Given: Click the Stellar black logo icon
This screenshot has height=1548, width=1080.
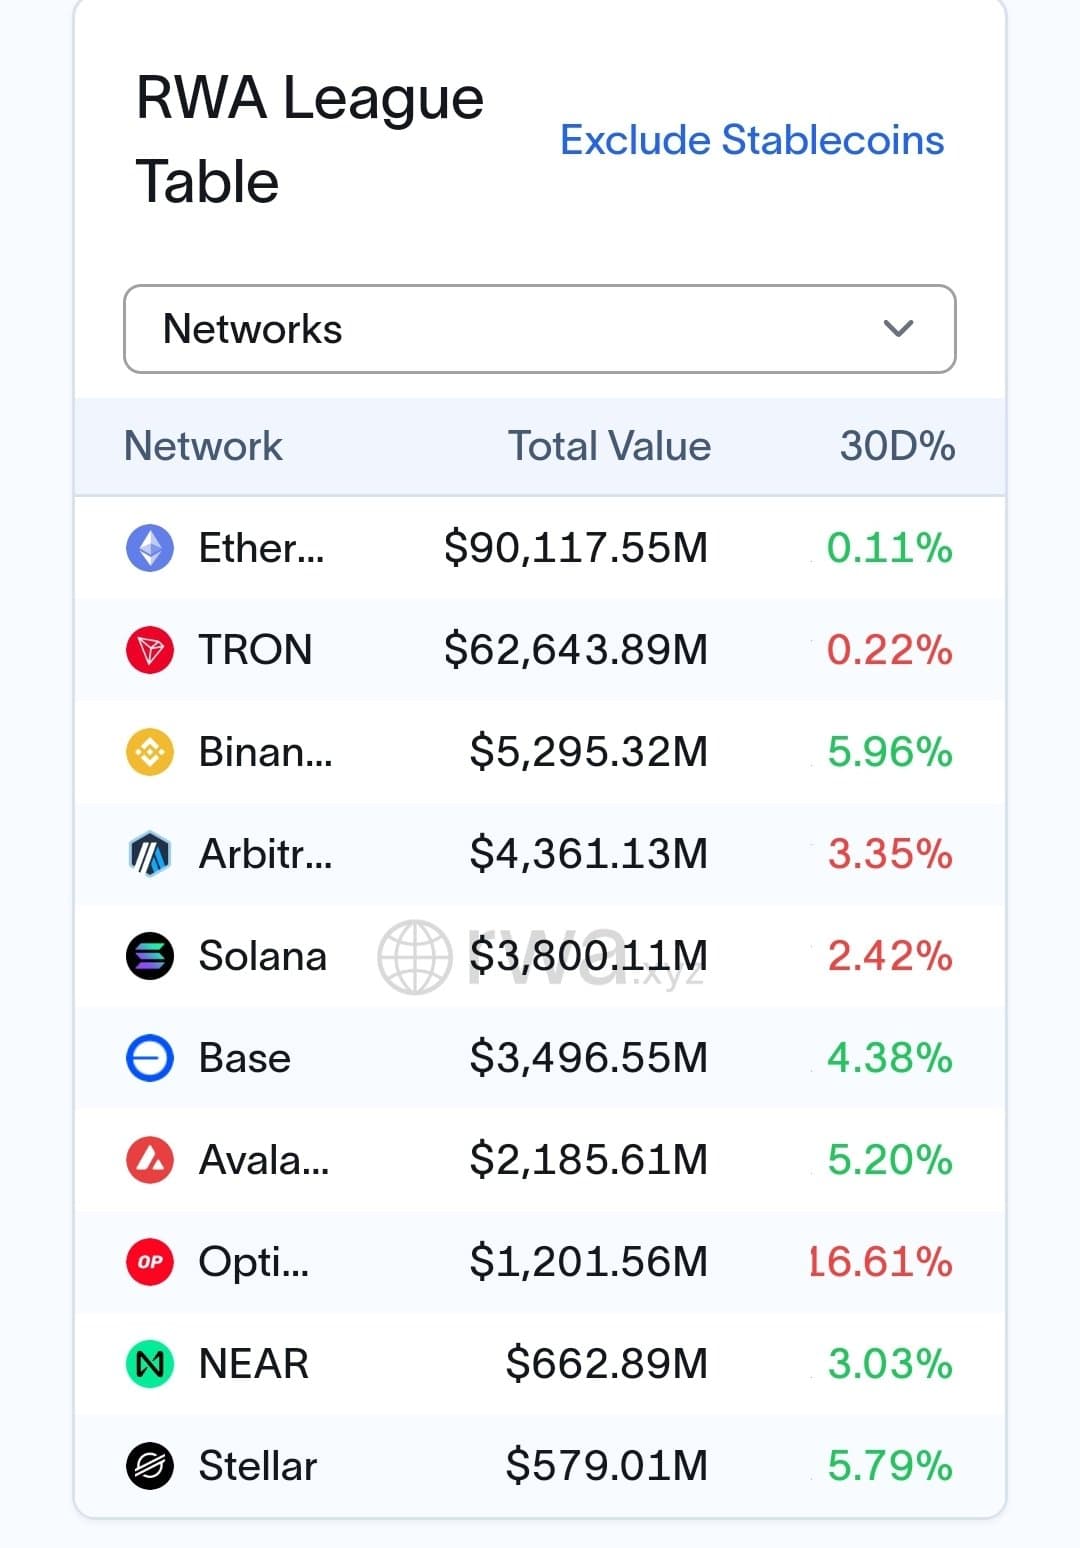Looking at the screenshot, I should (150, 1466).
